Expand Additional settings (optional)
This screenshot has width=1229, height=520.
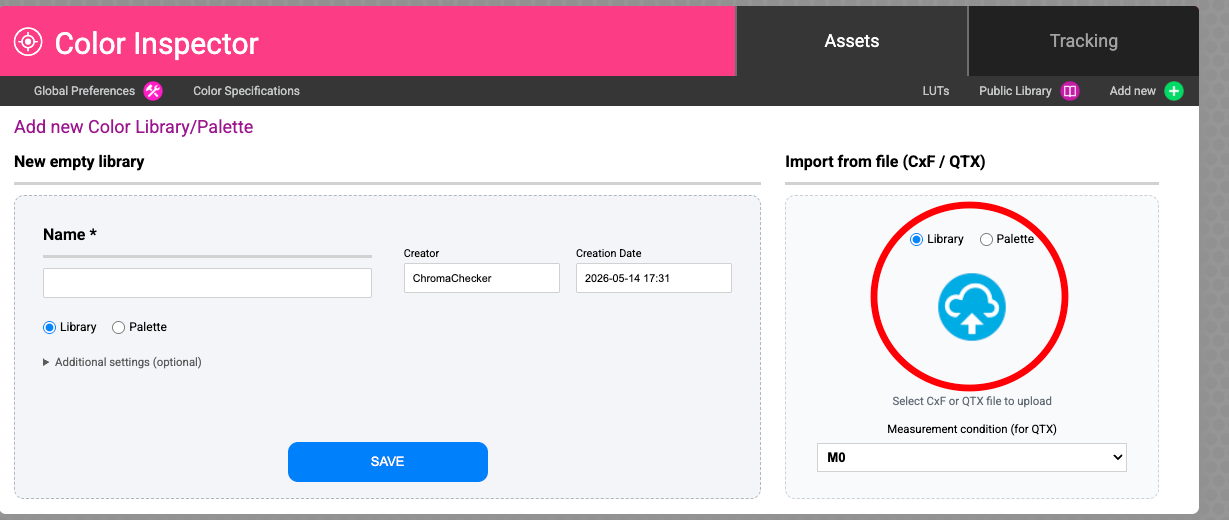coord(122,362)
